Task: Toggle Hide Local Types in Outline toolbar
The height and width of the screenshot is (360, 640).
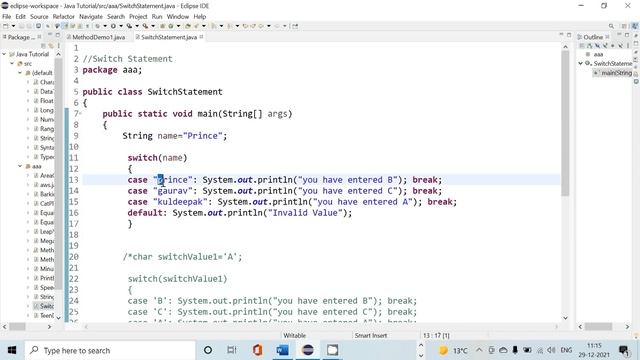Action: (x=621, y=46)
